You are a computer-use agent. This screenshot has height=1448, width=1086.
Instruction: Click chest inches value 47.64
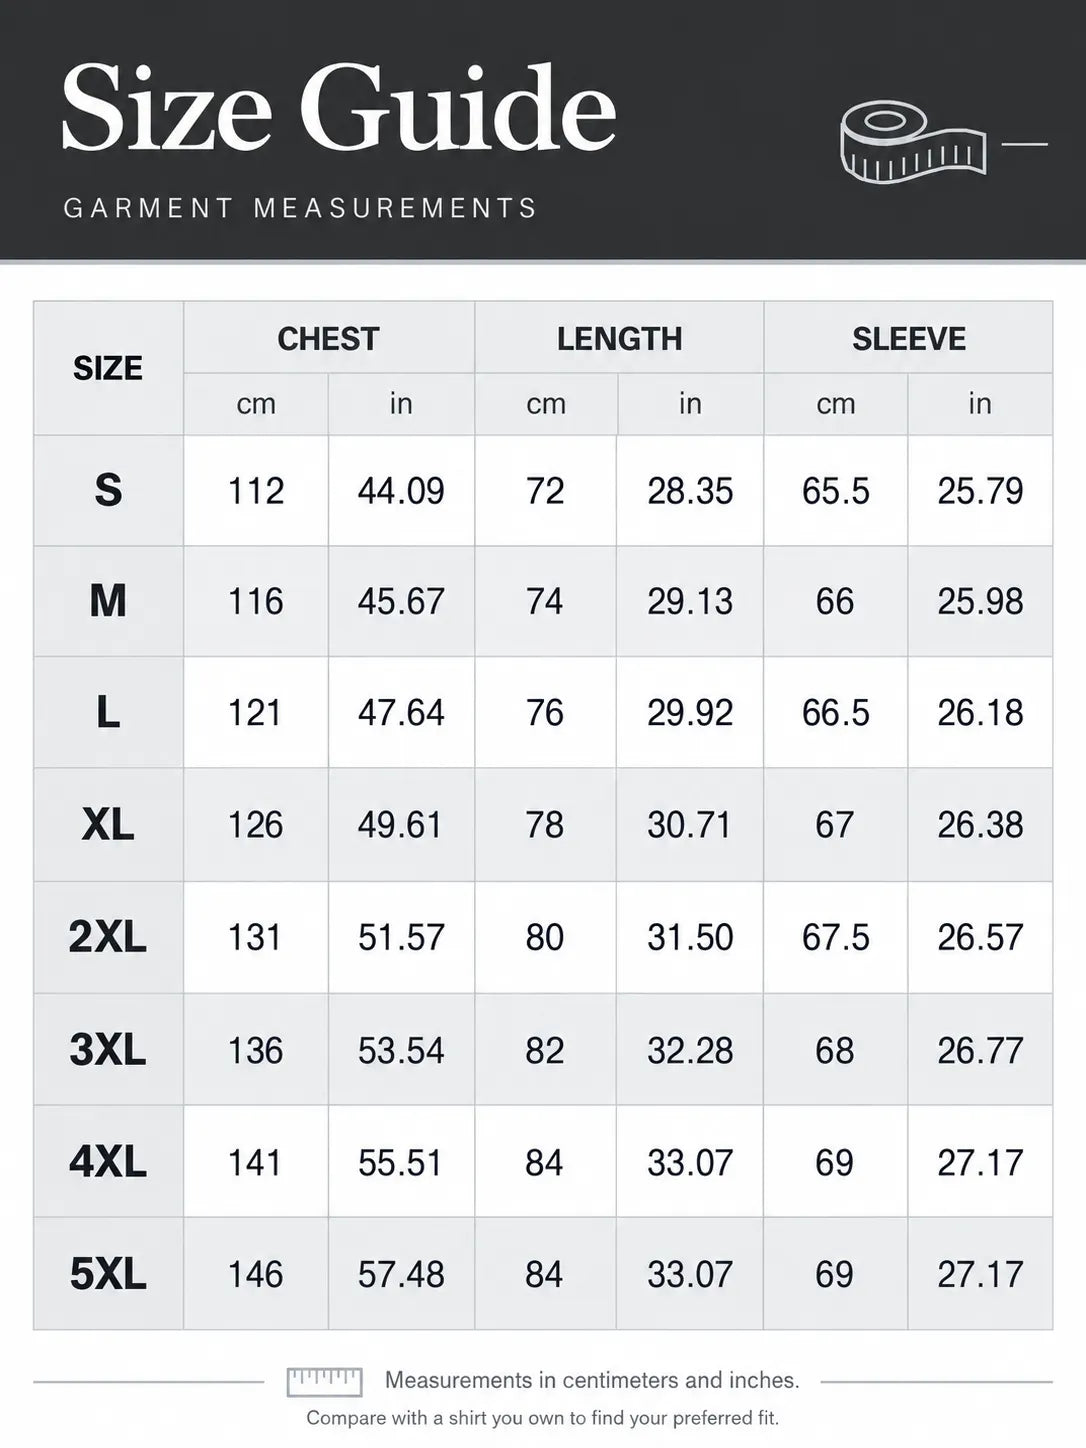click(401, 713)
